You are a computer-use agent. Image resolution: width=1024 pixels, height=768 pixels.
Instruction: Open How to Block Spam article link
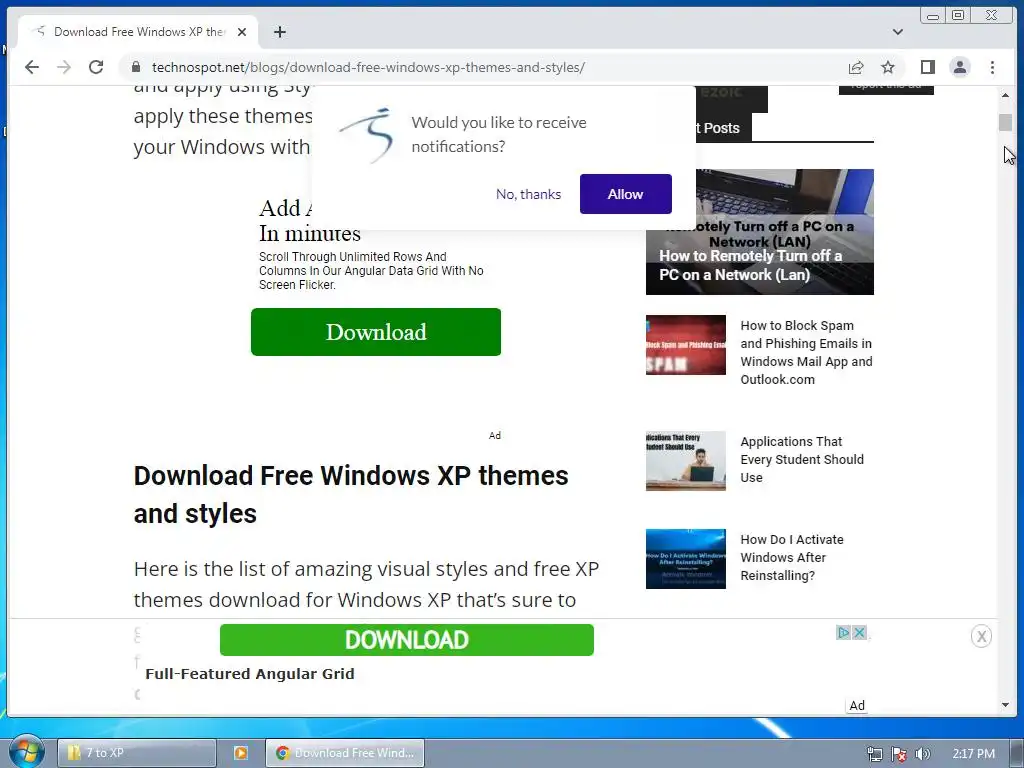807,353
